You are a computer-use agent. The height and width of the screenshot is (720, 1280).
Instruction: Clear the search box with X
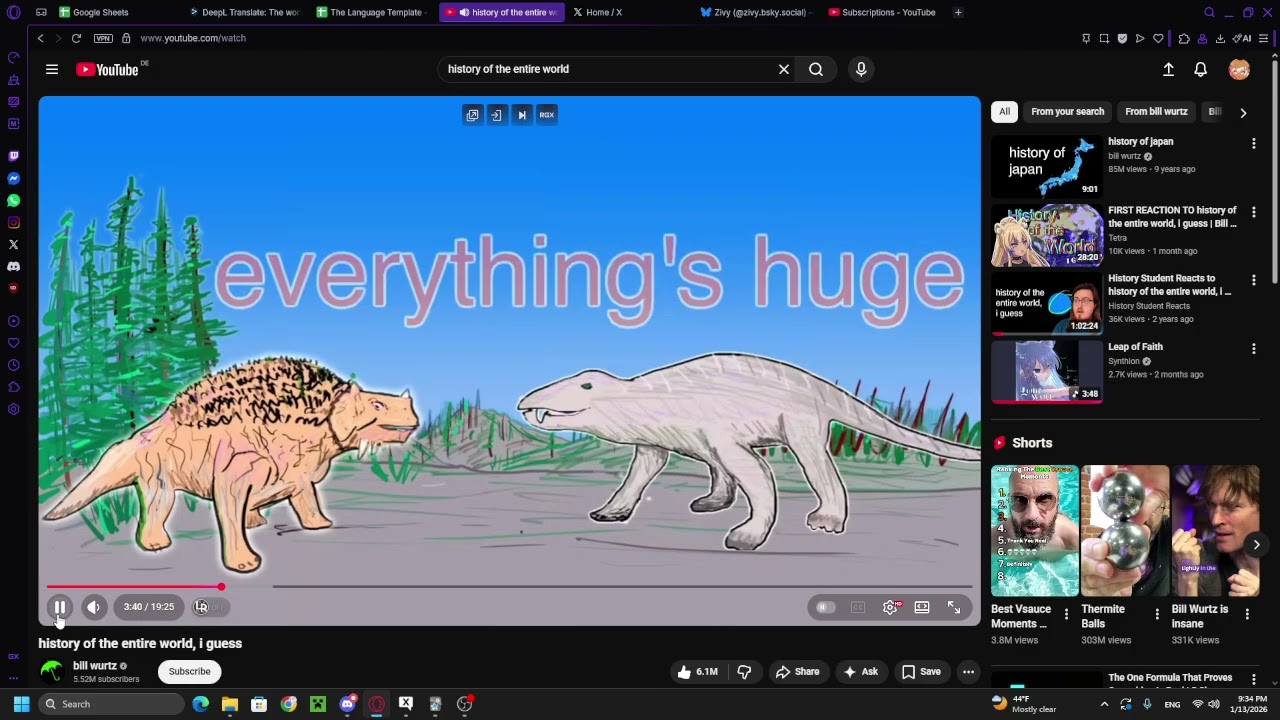(784, 69)
